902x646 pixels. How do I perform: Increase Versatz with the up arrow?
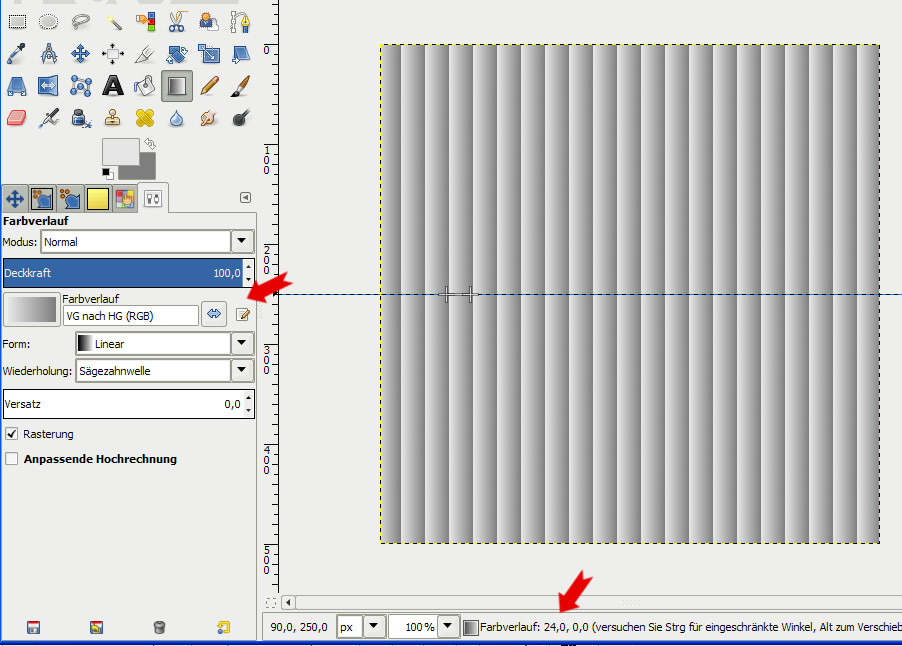point(249,397)
